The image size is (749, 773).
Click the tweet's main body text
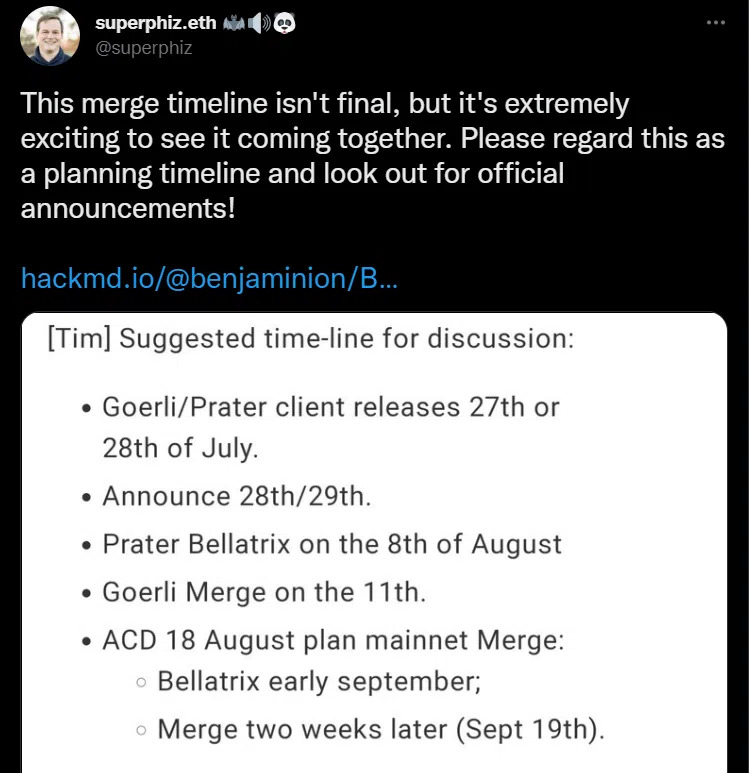tap(373, 156)
